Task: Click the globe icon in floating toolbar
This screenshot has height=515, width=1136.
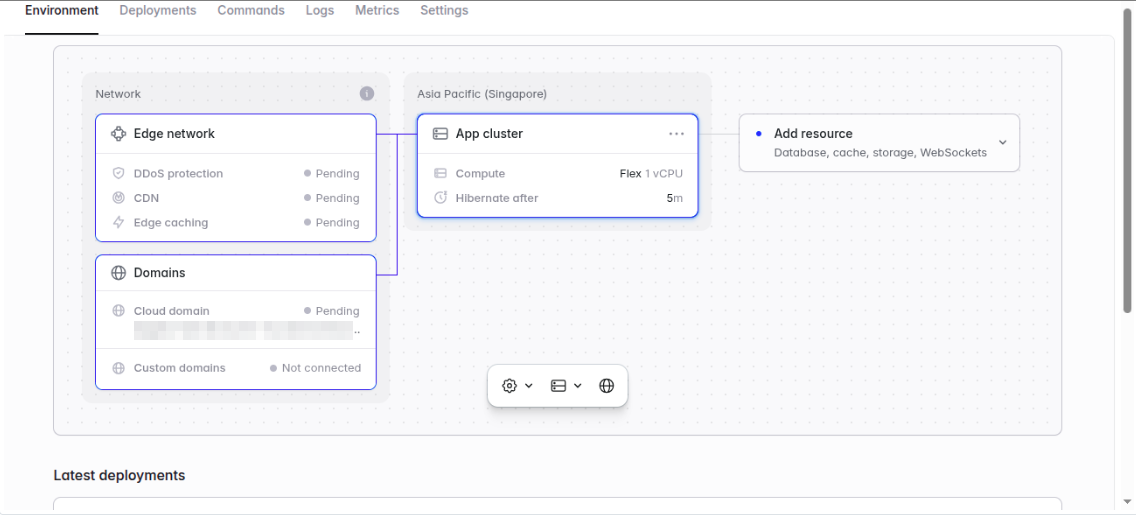Action: click(606, 386)
